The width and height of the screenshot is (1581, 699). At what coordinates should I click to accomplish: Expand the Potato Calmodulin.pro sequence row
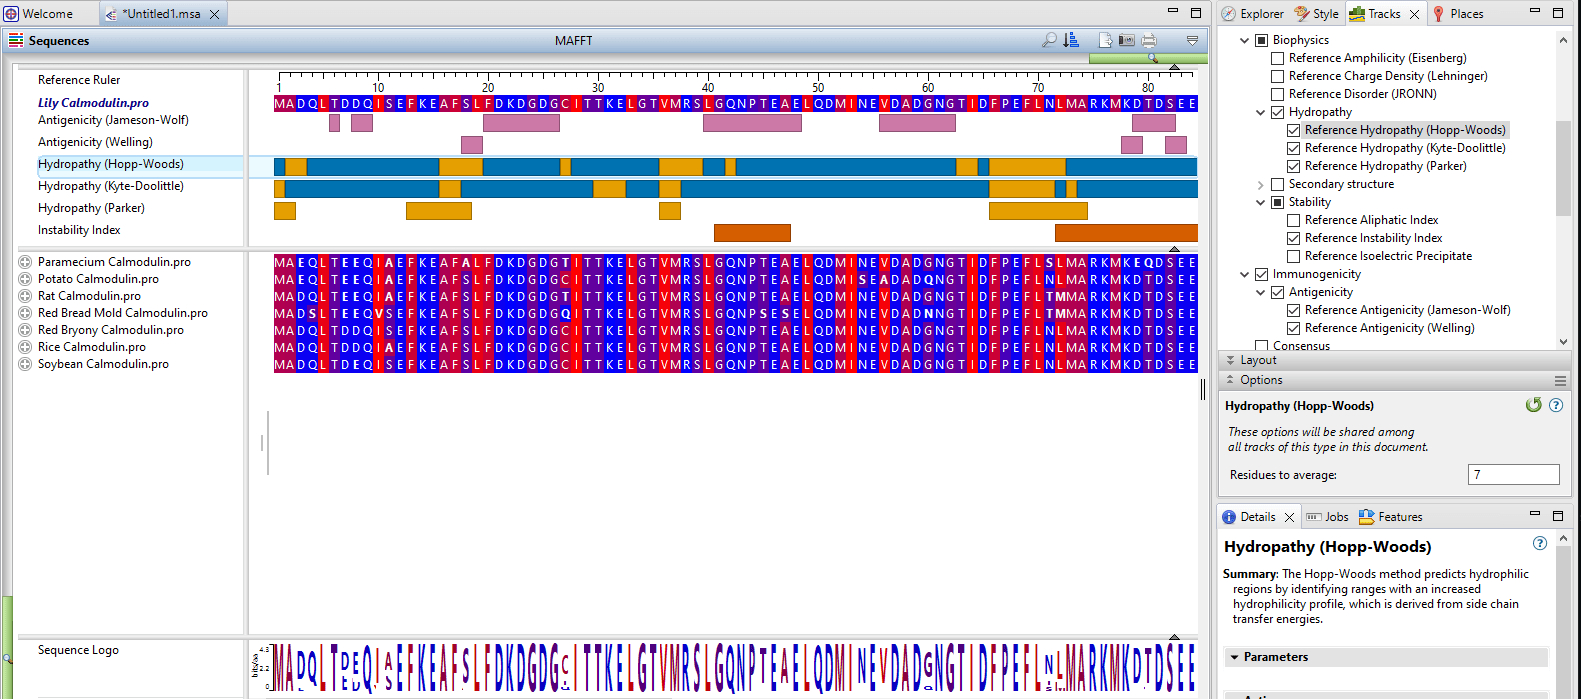[x=25, y=279]
